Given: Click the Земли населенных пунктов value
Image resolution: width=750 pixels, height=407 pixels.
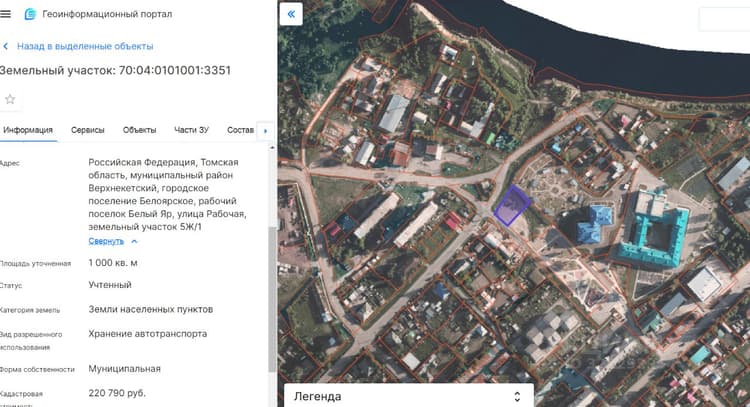Looking at the screenshot, I should coord(151,309).
